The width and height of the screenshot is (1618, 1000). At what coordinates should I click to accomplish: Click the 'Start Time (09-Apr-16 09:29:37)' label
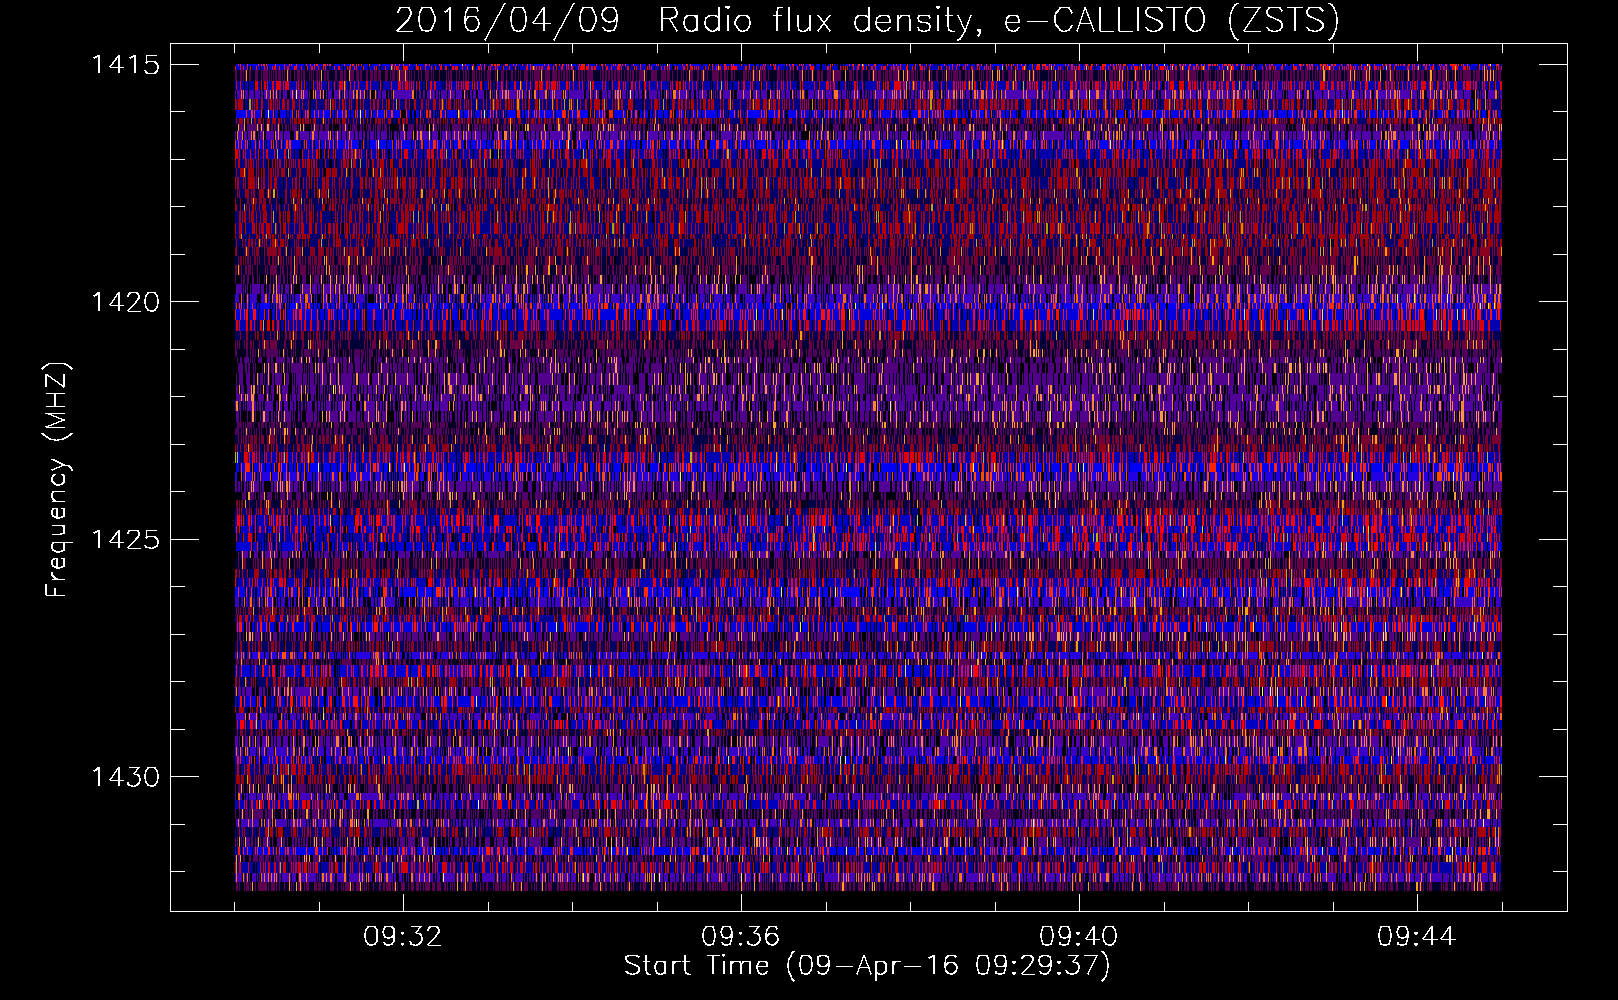(x=867, y=966)
